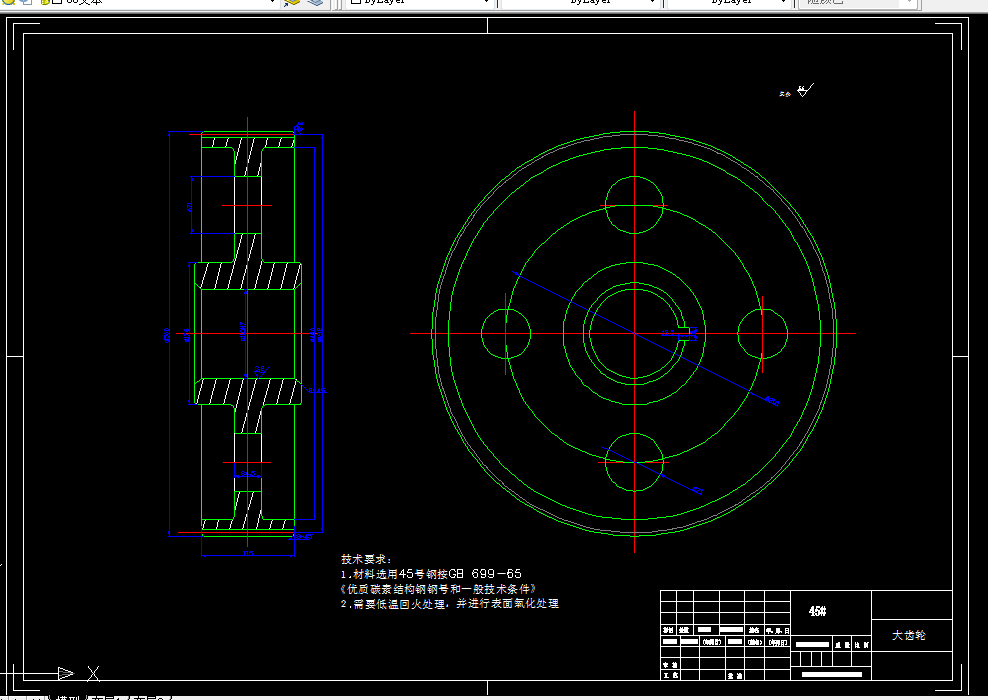
Task: Select the 45# material text in the title block
Action: (817, 611)
